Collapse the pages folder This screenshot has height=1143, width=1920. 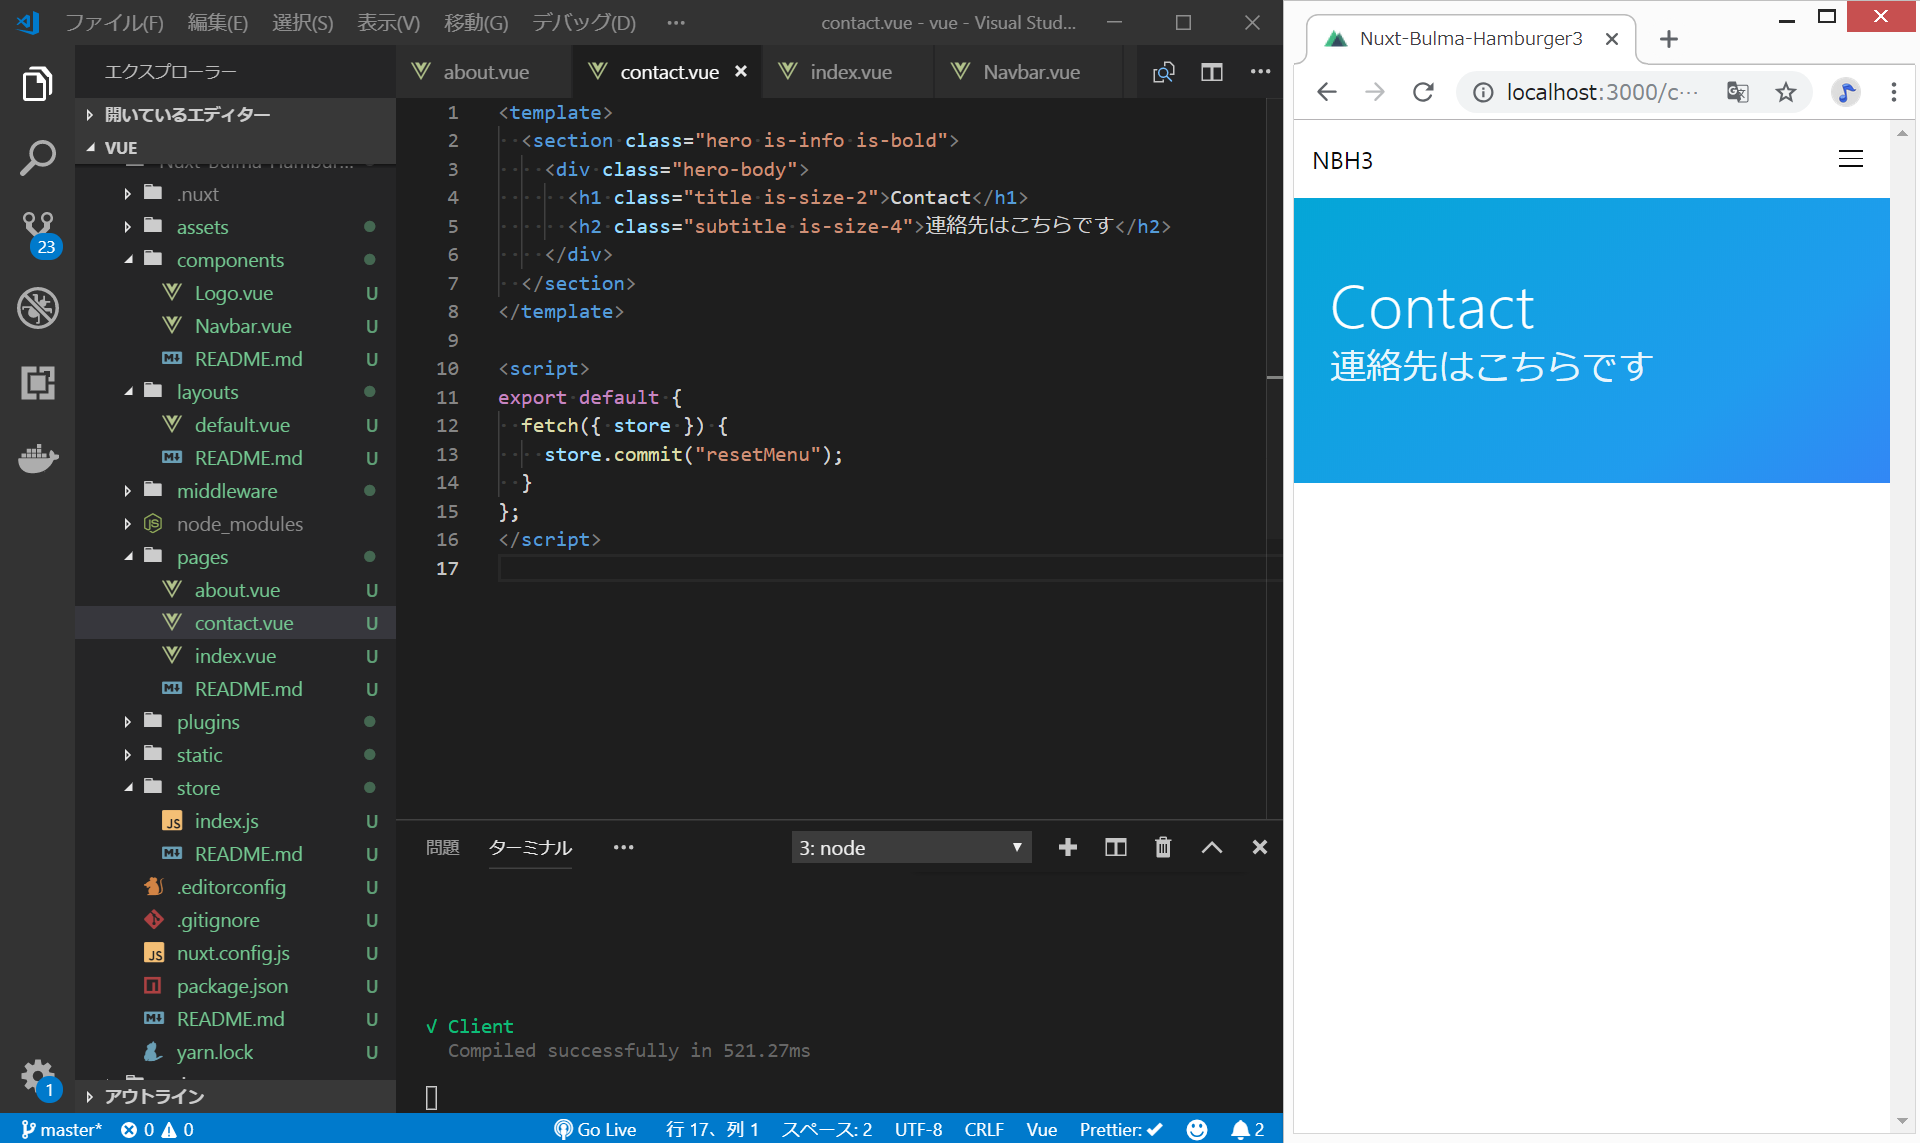click(x=128, y=557)
